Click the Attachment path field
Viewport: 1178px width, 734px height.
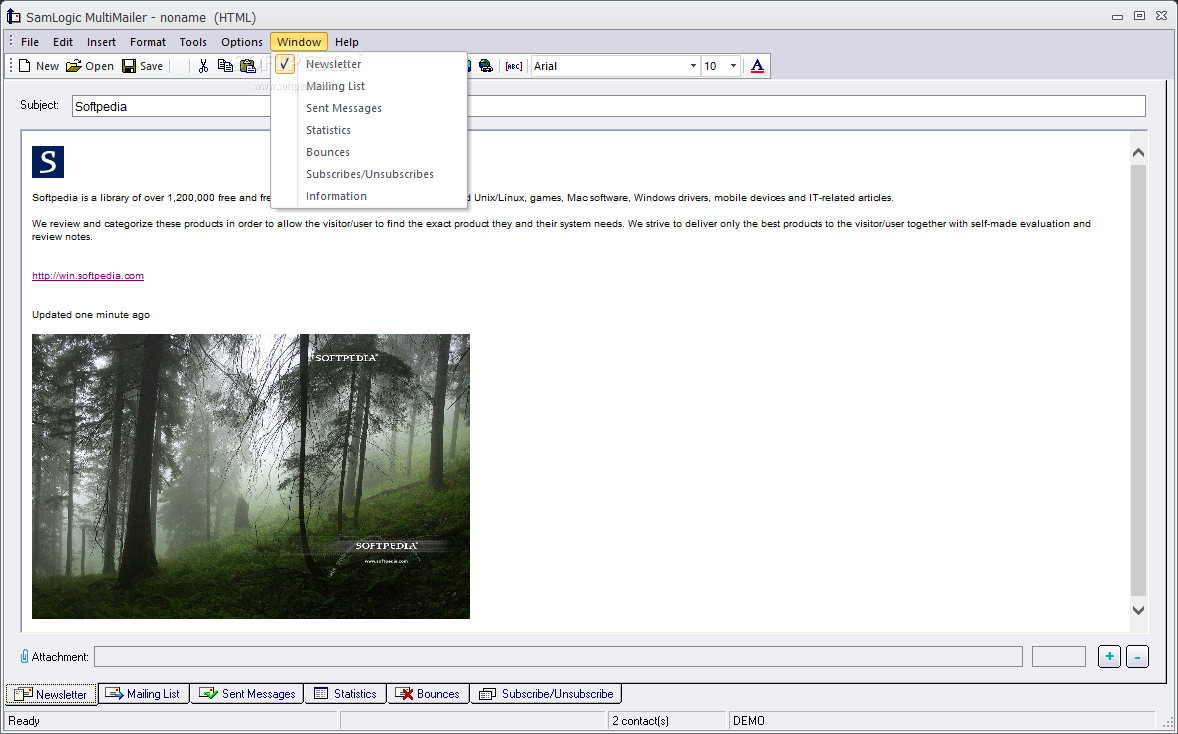click(x=558, y=657)
